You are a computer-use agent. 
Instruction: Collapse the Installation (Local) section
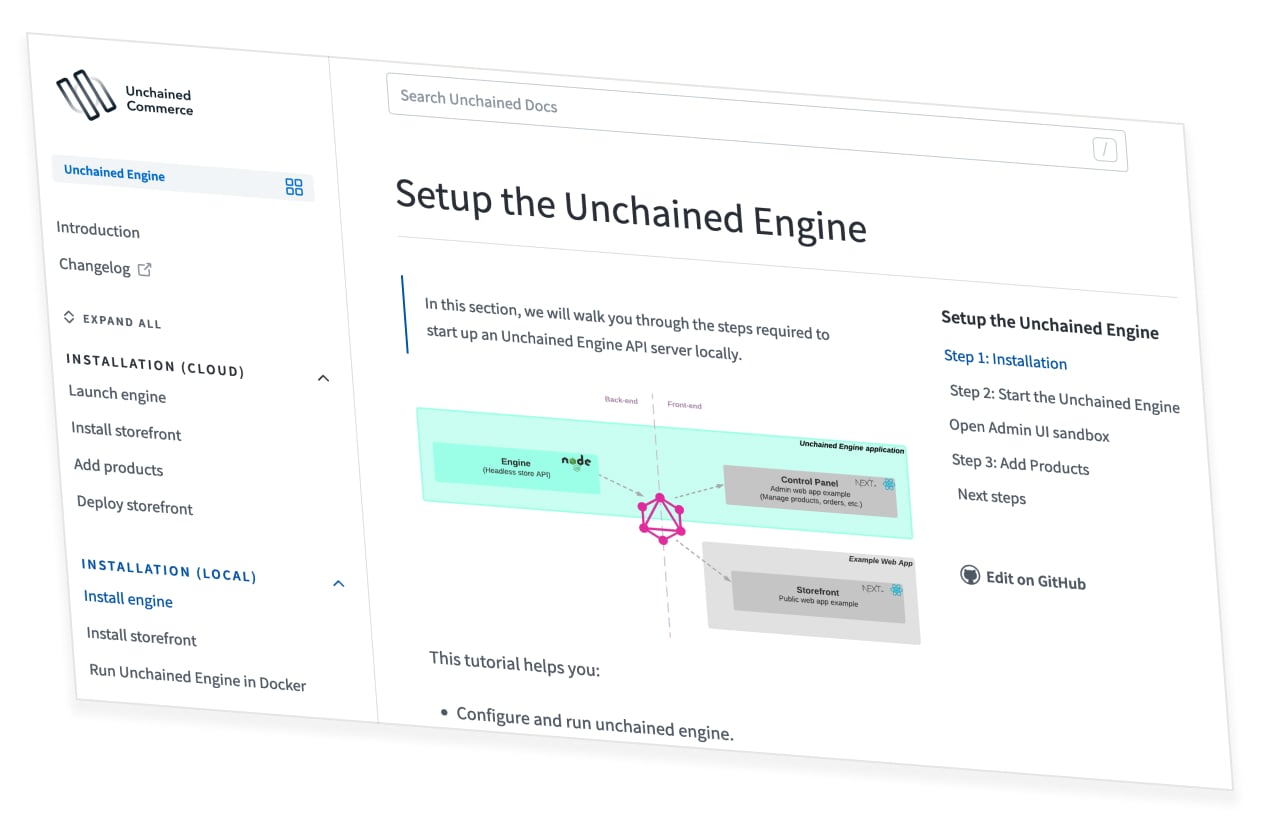338,583
